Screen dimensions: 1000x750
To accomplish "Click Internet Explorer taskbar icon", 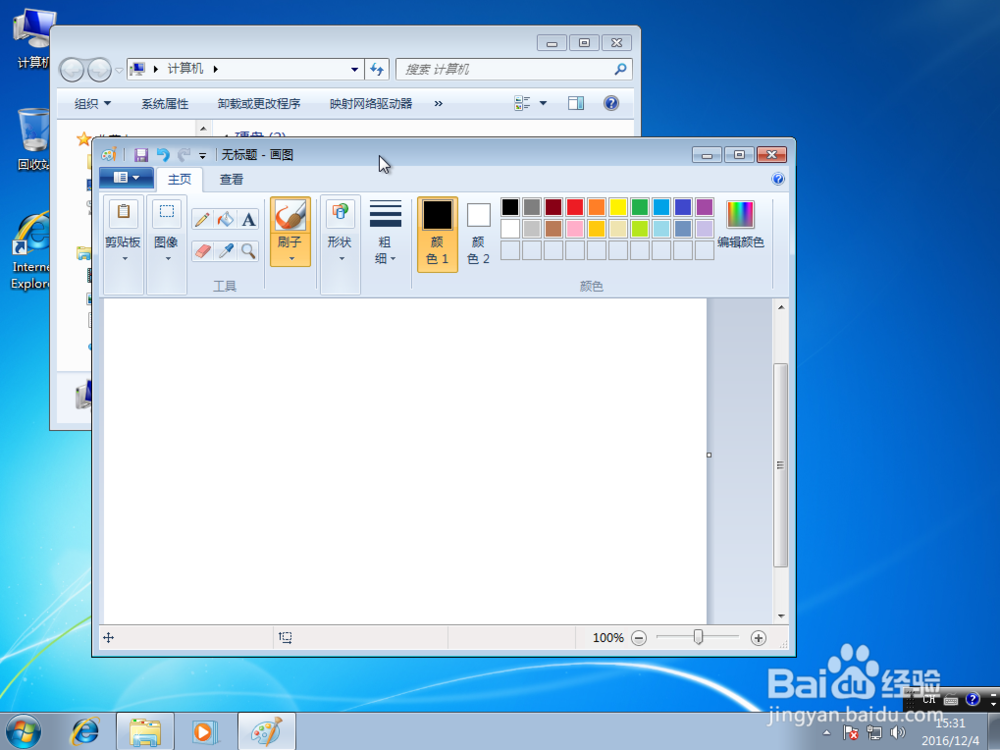I will coord(85,732).
